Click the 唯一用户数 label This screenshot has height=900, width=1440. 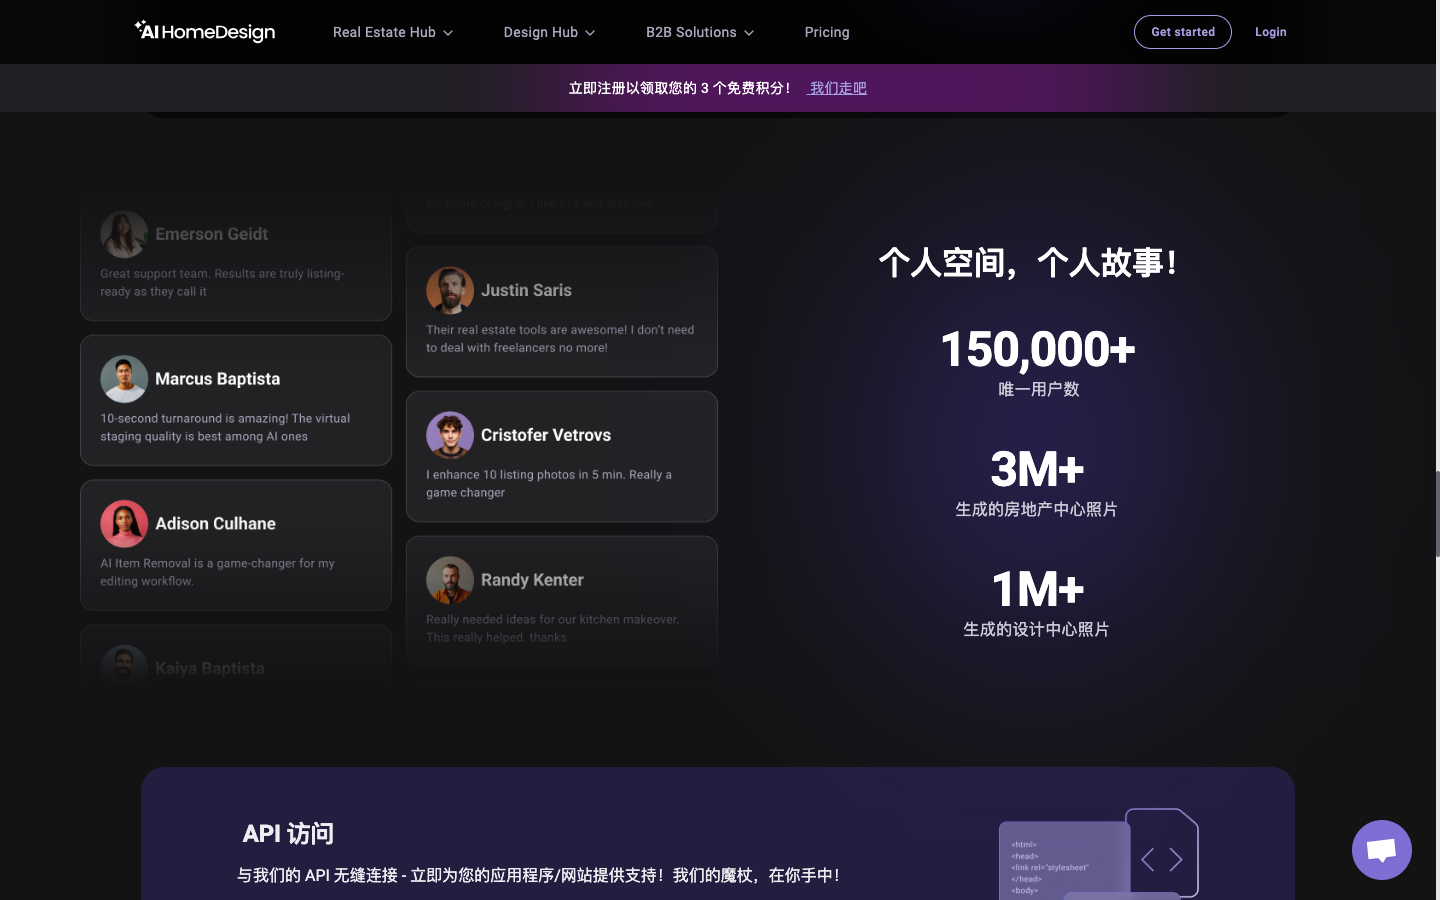pyautogui.click(x=1038, y=389)
